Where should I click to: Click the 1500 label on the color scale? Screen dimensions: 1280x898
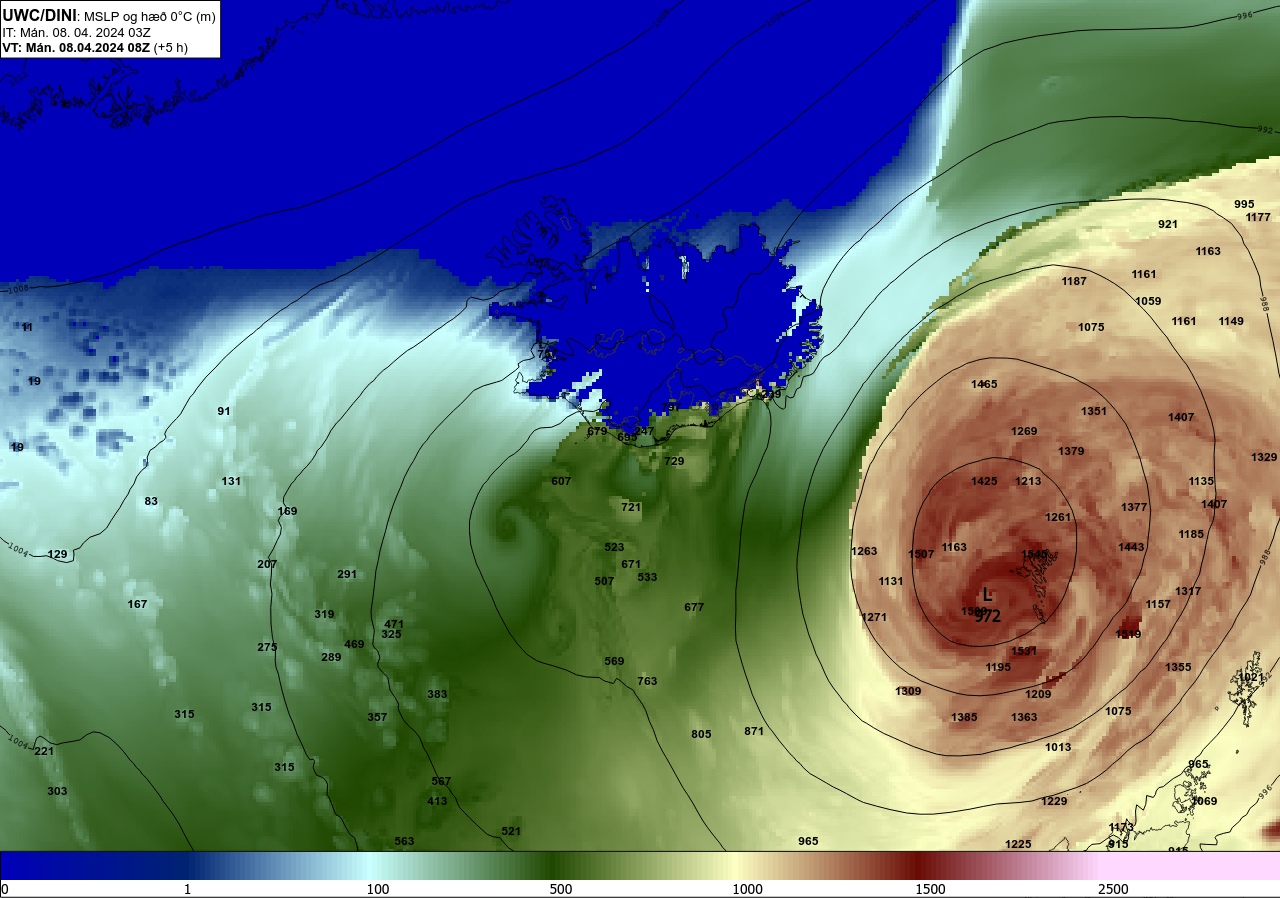point(930,889)
